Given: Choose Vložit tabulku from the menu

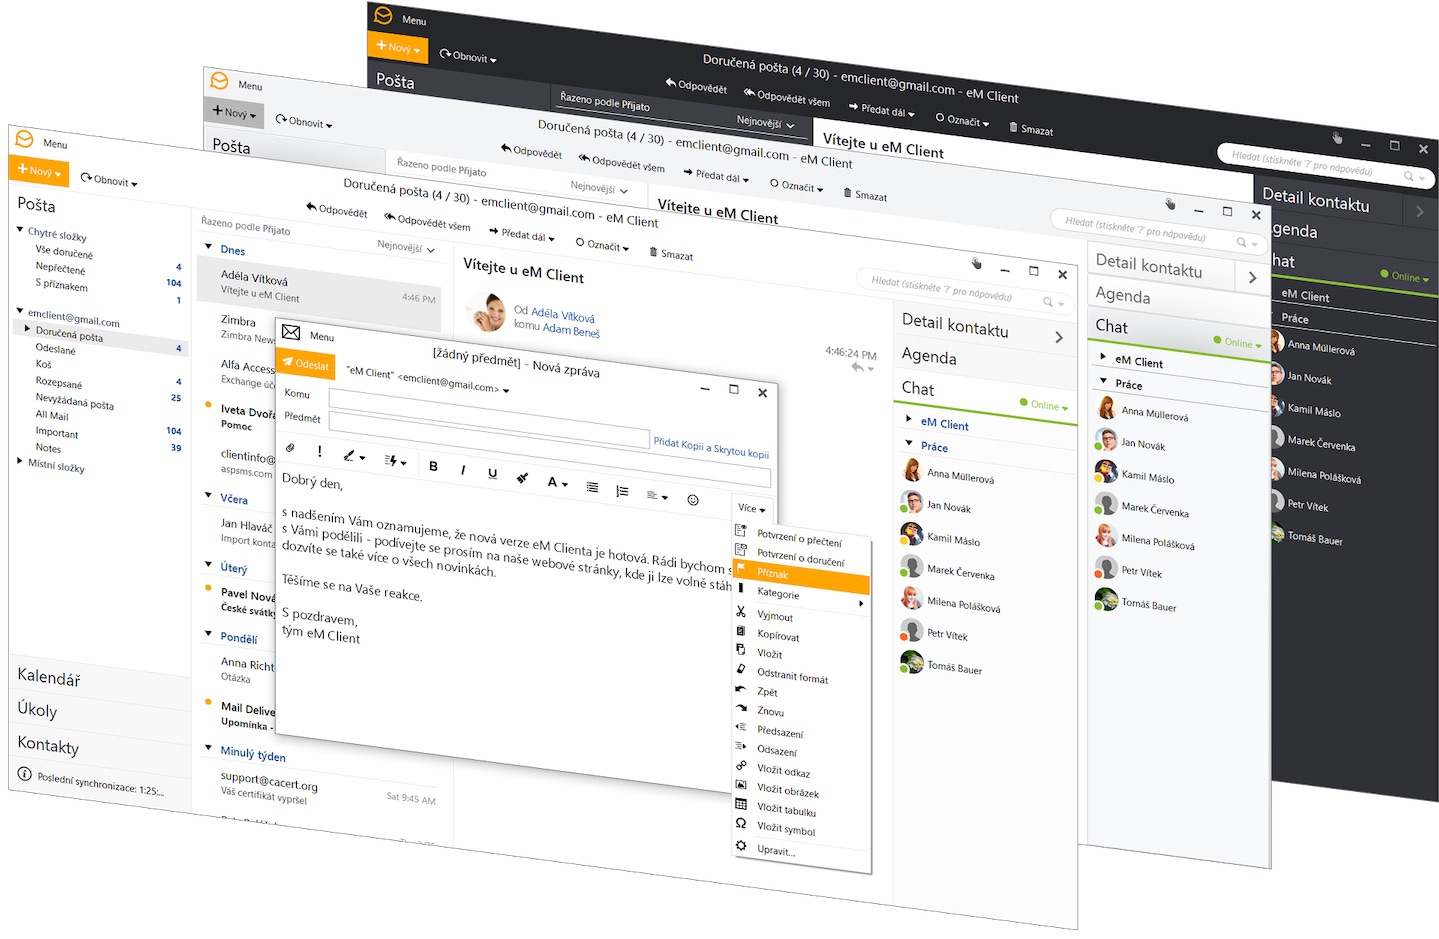Looking at the screenshot, I should 786,810.
